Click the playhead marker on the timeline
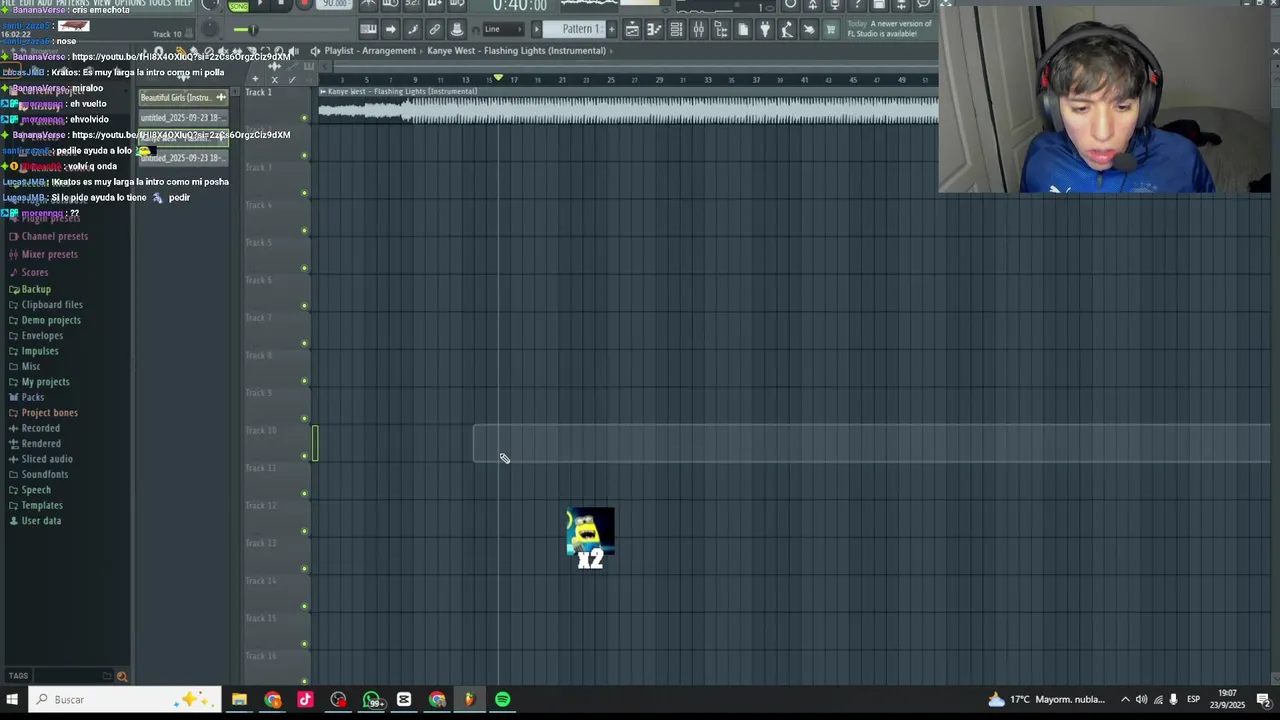This screenshot has width=1280, height=720. tap(498, 78)
